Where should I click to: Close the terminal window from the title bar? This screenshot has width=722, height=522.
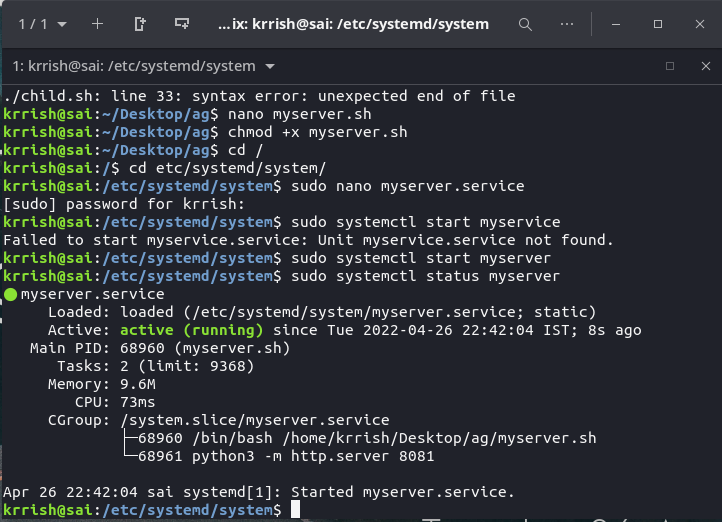pyautogui.click(x=699, y=24)
